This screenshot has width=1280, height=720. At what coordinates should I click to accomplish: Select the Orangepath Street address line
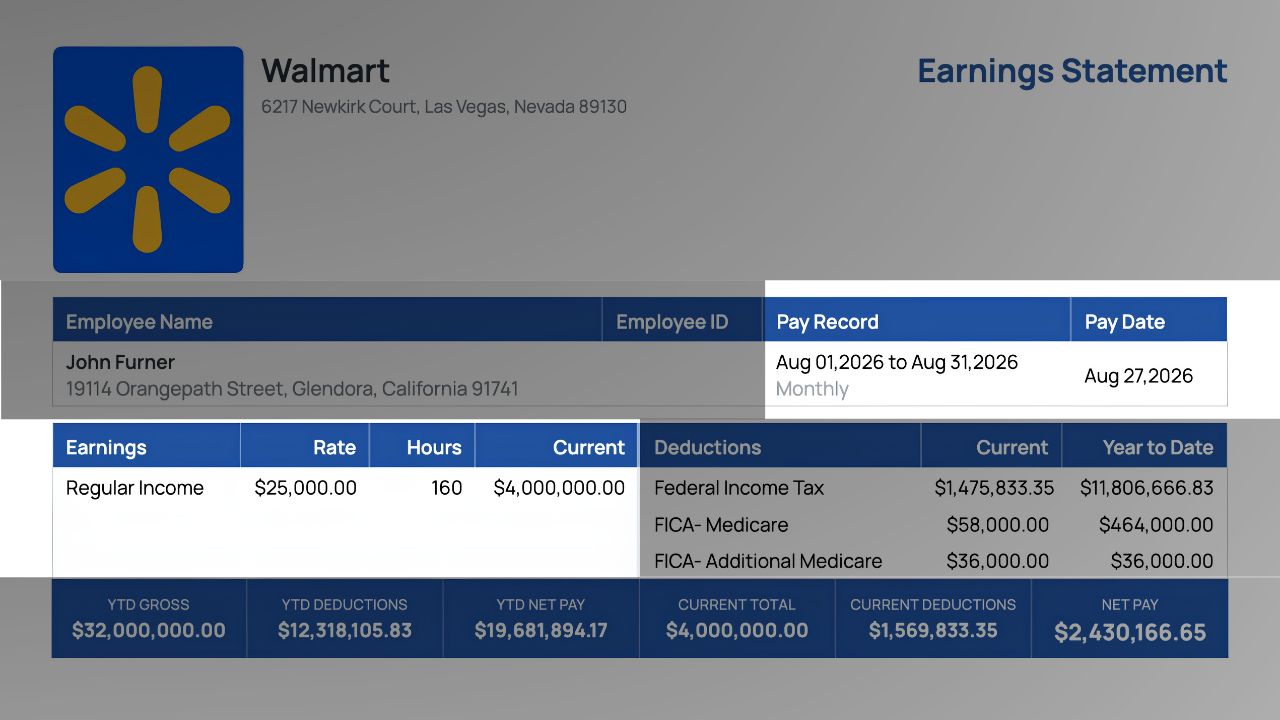click(292, 388)
